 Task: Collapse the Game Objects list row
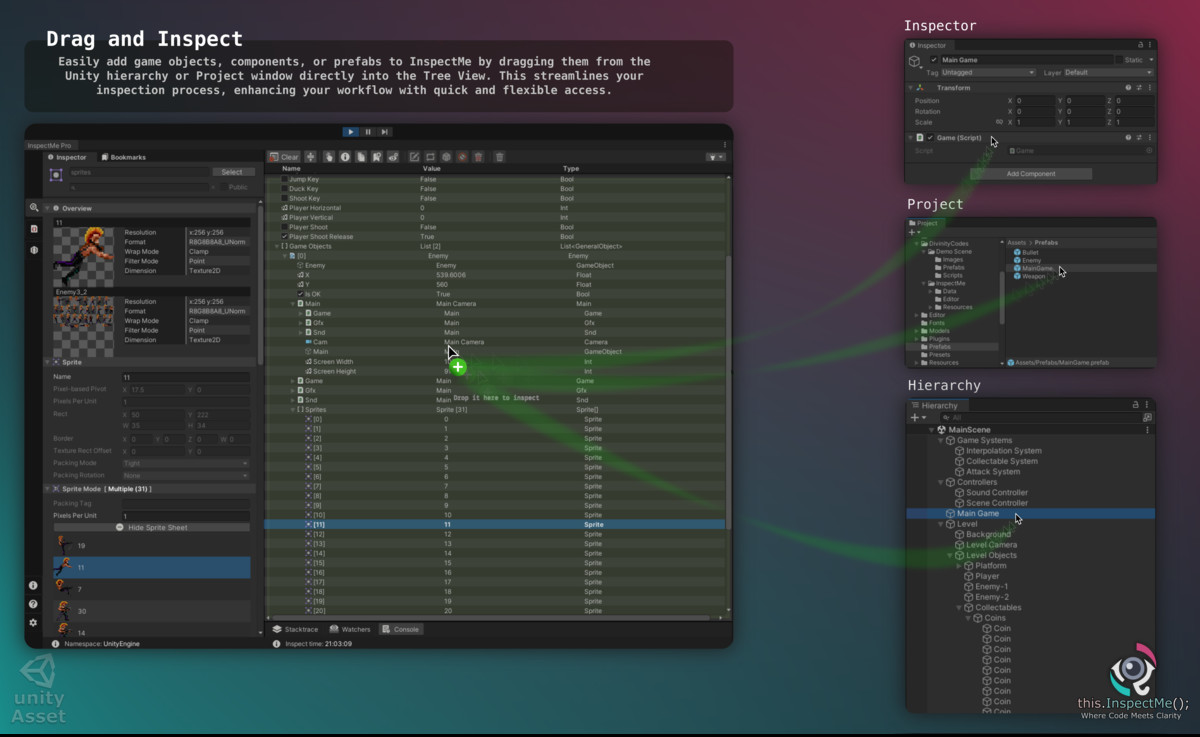(277, 246)
